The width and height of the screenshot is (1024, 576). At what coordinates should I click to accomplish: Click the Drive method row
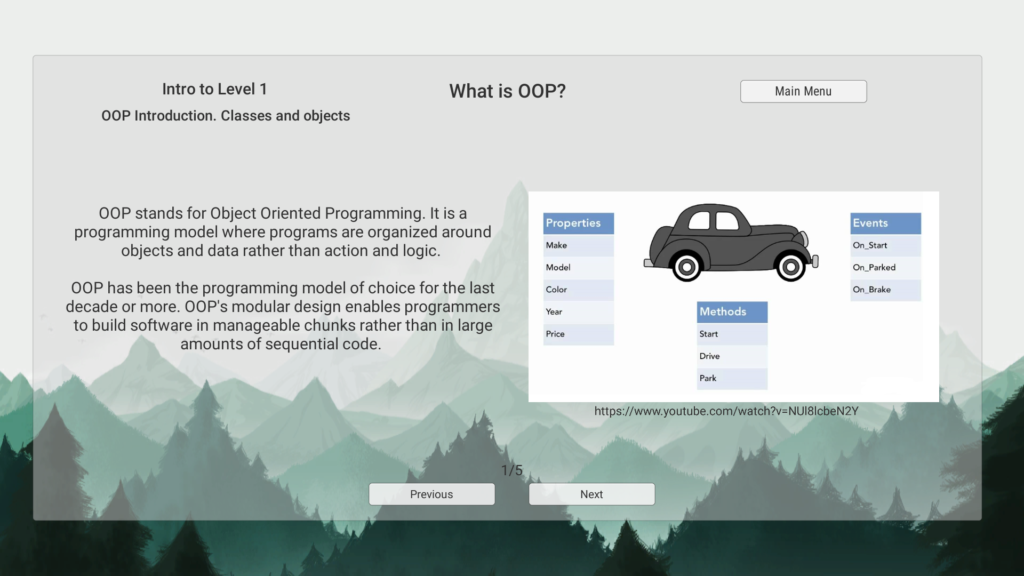tap(731, 357)
